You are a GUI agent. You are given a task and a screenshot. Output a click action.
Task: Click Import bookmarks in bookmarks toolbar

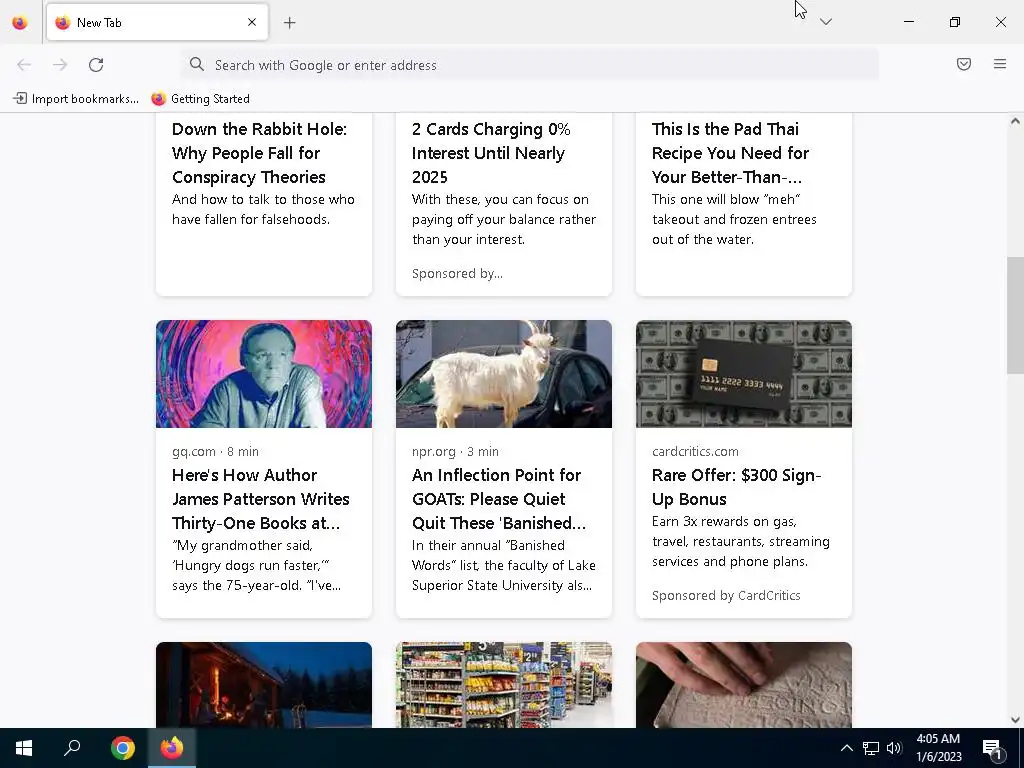[x=76, y=99]
